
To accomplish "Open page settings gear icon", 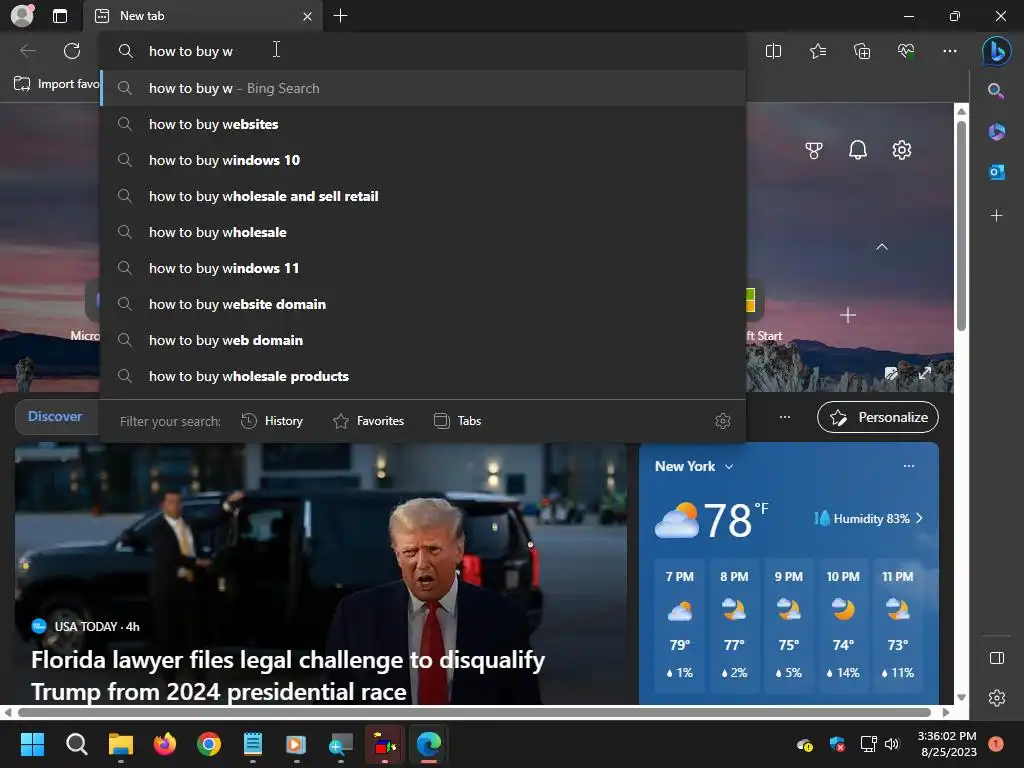I will [x=902, y=150].
